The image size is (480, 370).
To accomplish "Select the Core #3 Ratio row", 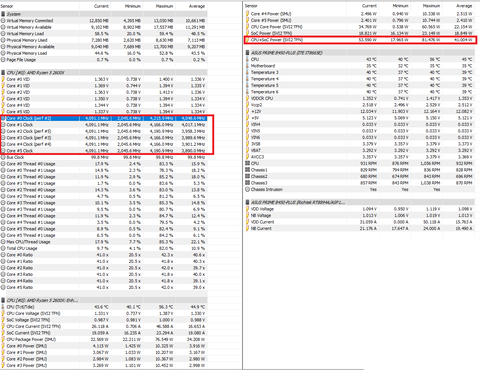I will (x=104, y=274).
